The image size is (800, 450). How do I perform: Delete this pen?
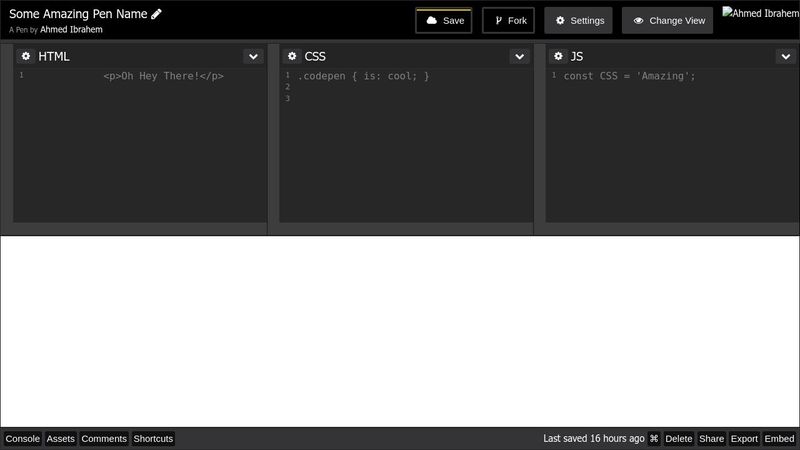[x=679, y=439]
